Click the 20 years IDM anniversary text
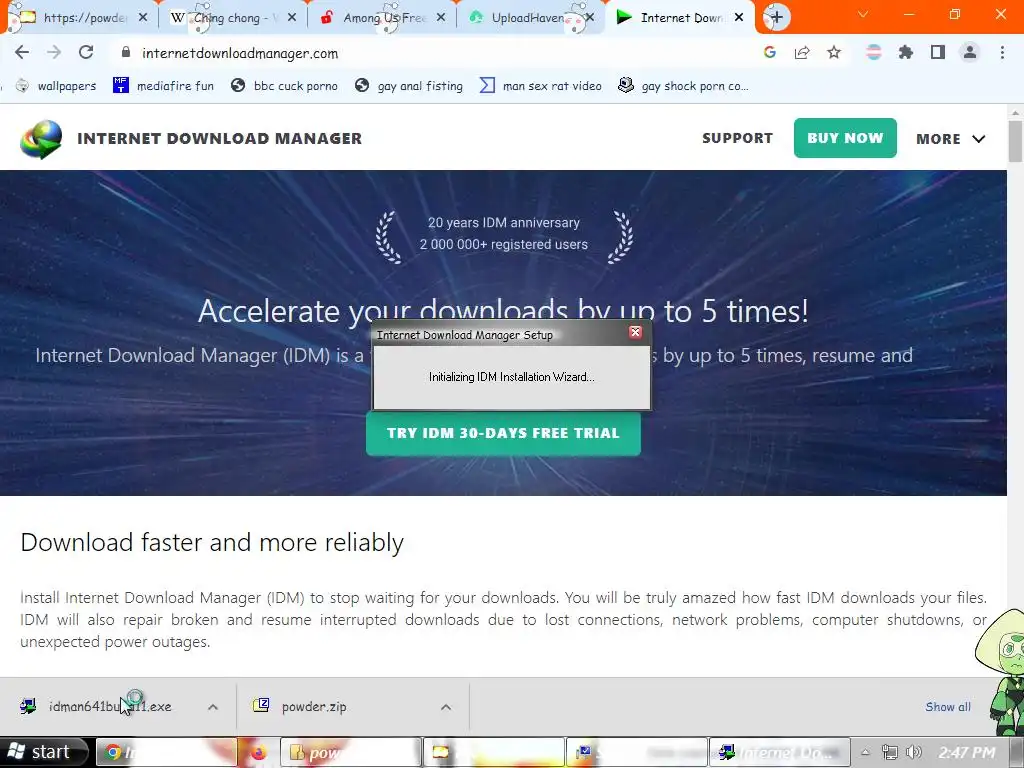Screen dimensions: 1024x768 504,223
